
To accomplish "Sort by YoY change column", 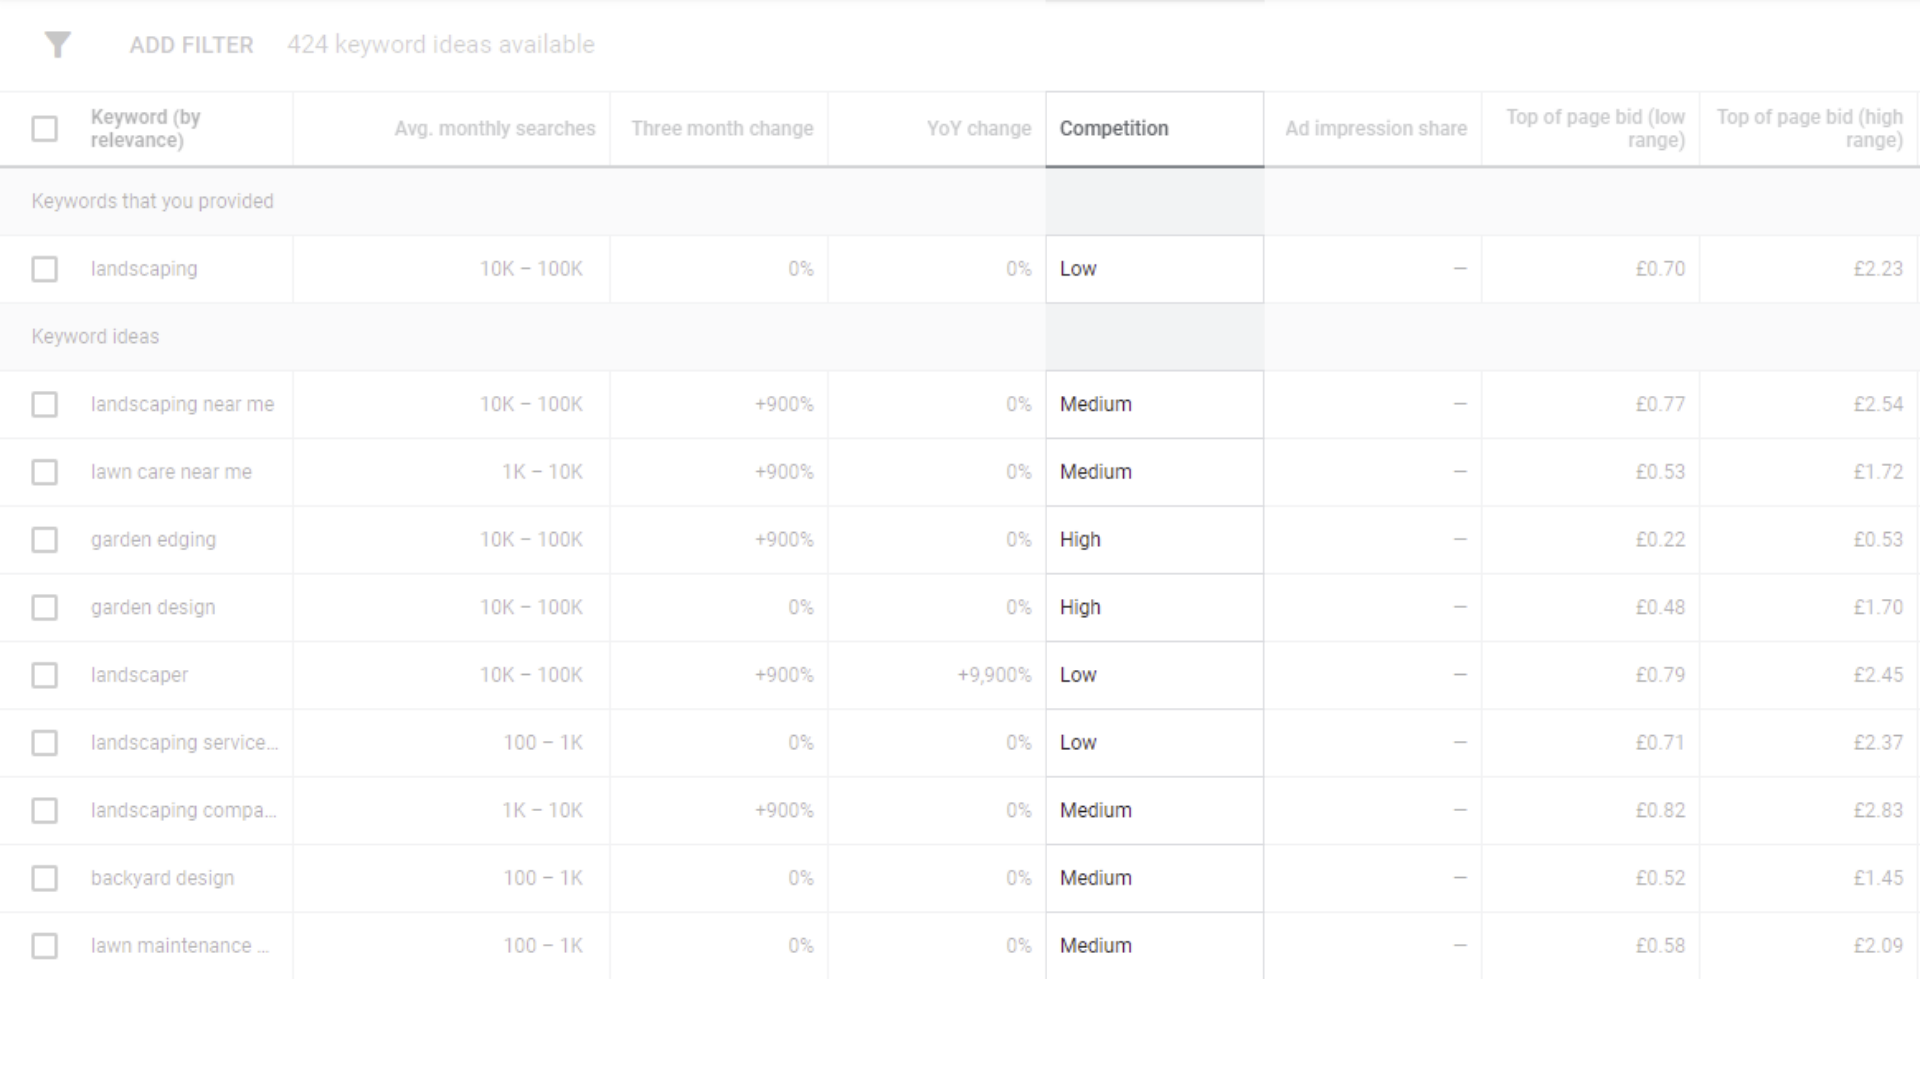I will [978, 128].
